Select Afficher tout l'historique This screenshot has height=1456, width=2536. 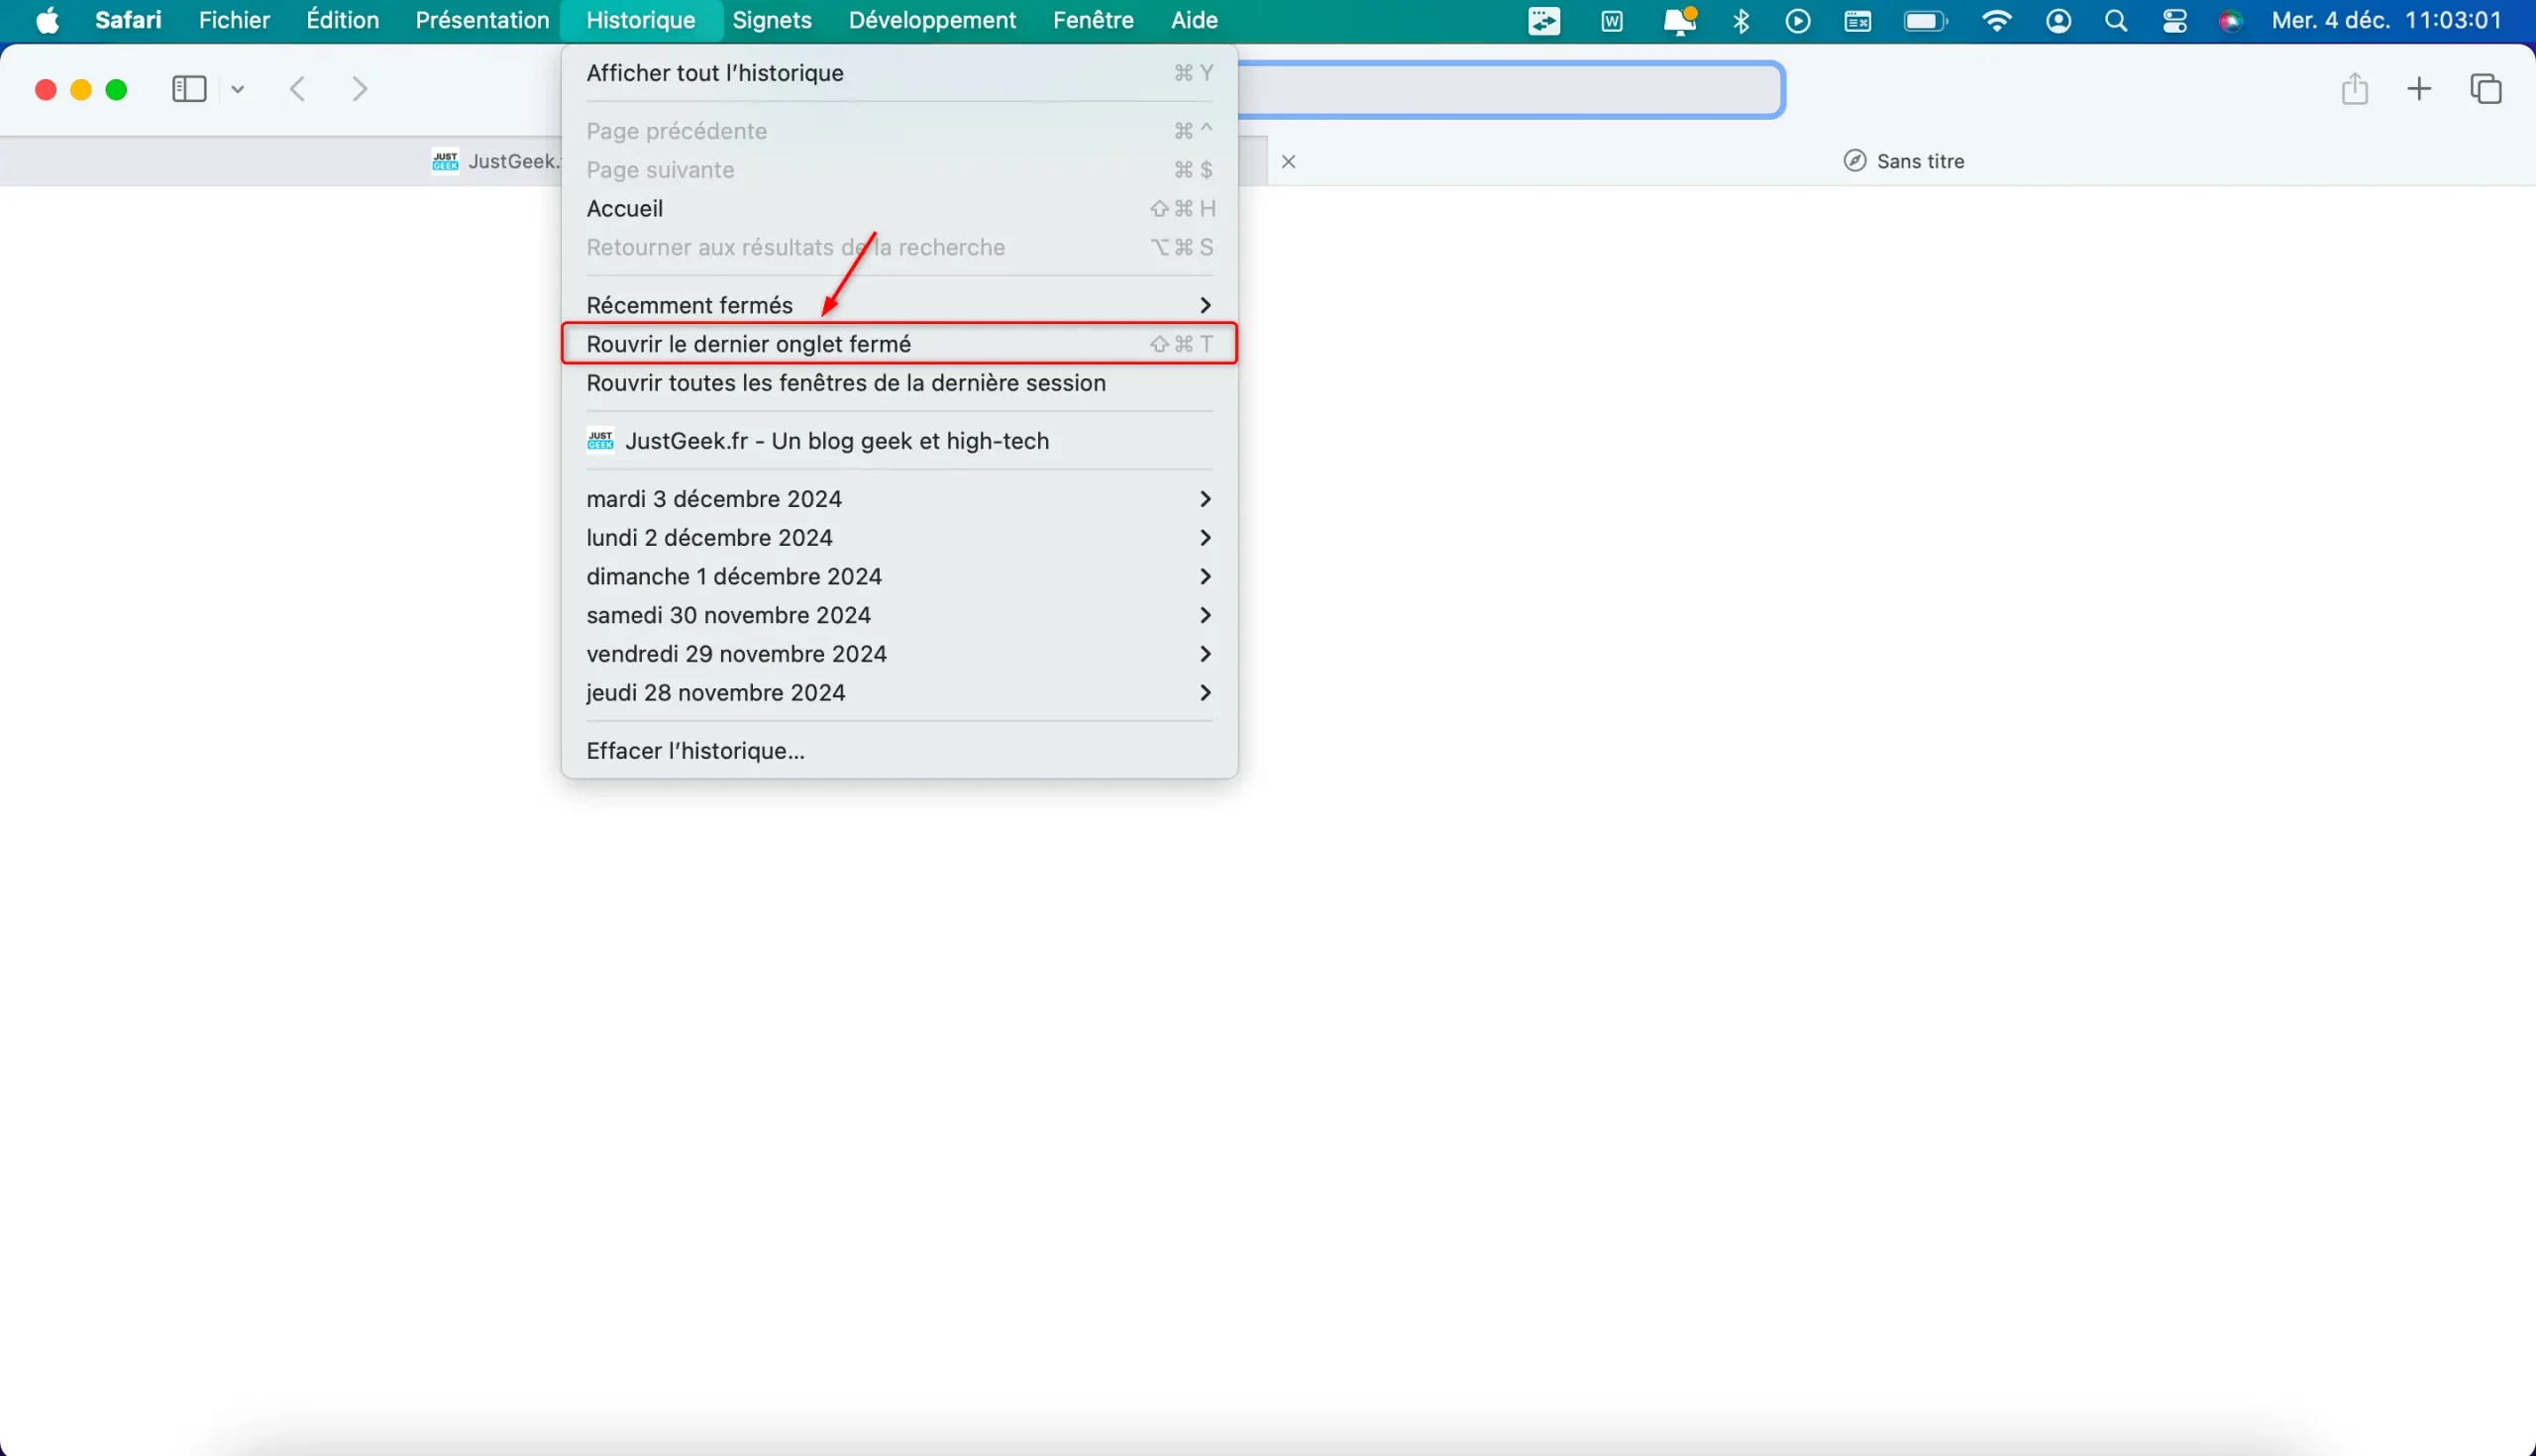point(714,71)
